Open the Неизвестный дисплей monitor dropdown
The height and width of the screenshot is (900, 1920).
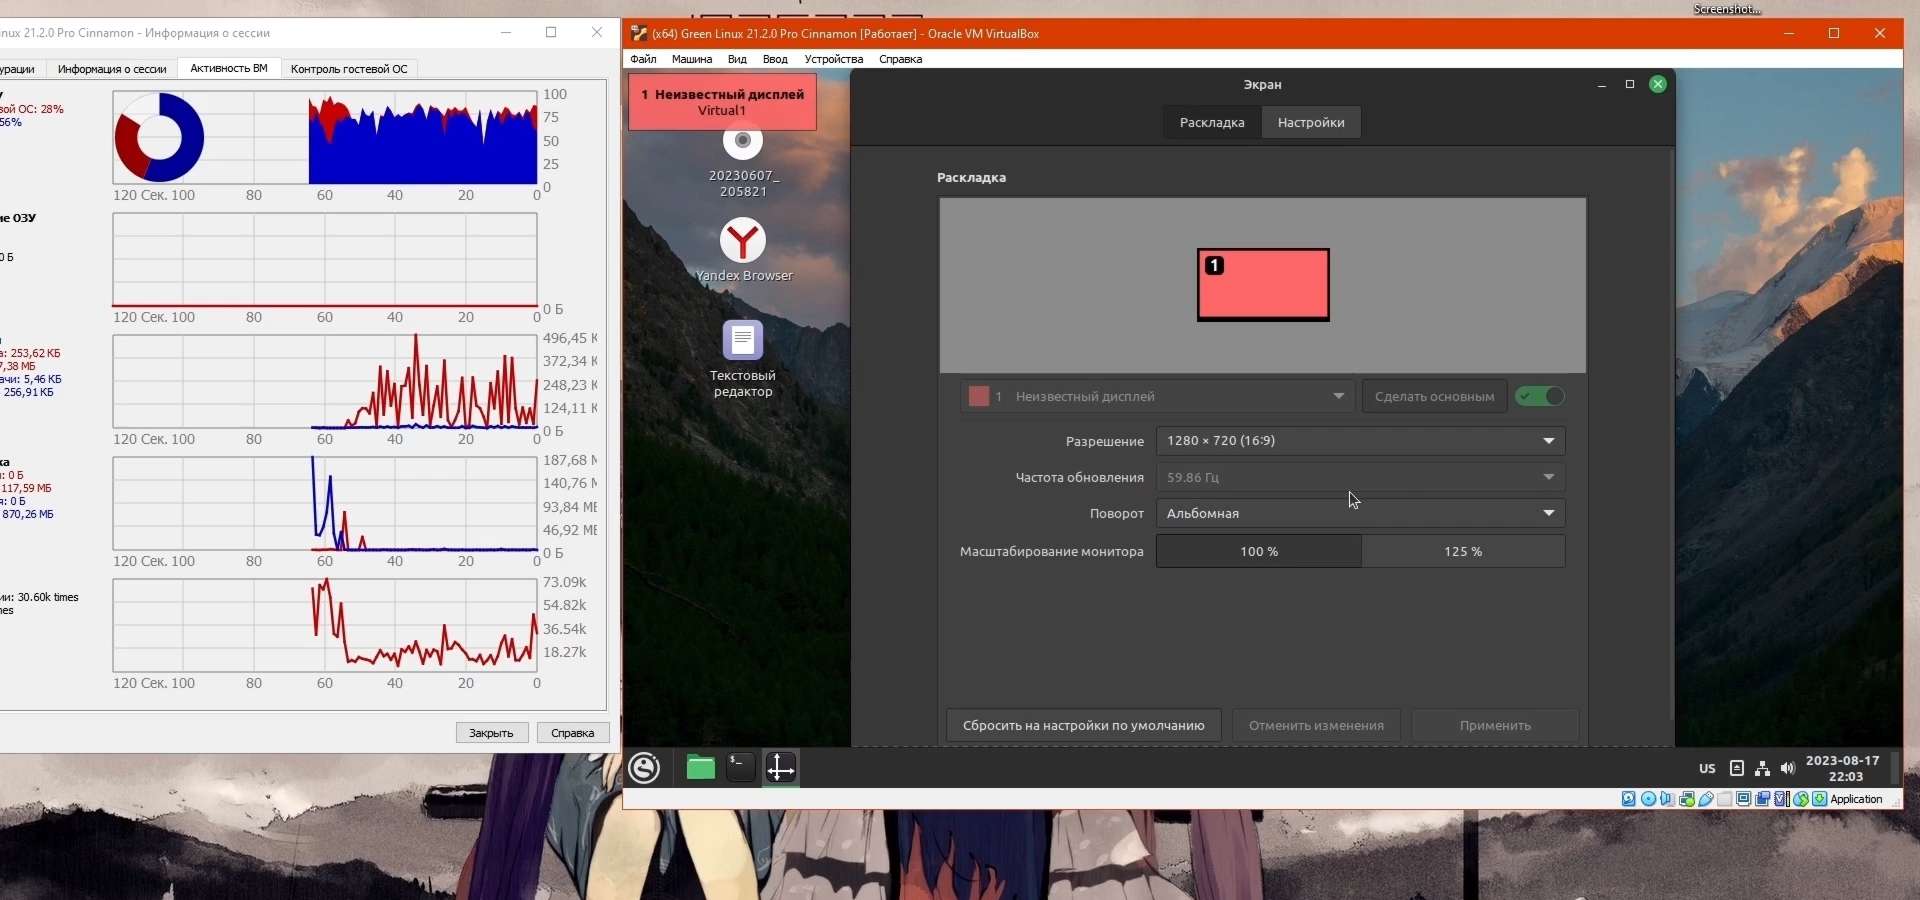1157,396
